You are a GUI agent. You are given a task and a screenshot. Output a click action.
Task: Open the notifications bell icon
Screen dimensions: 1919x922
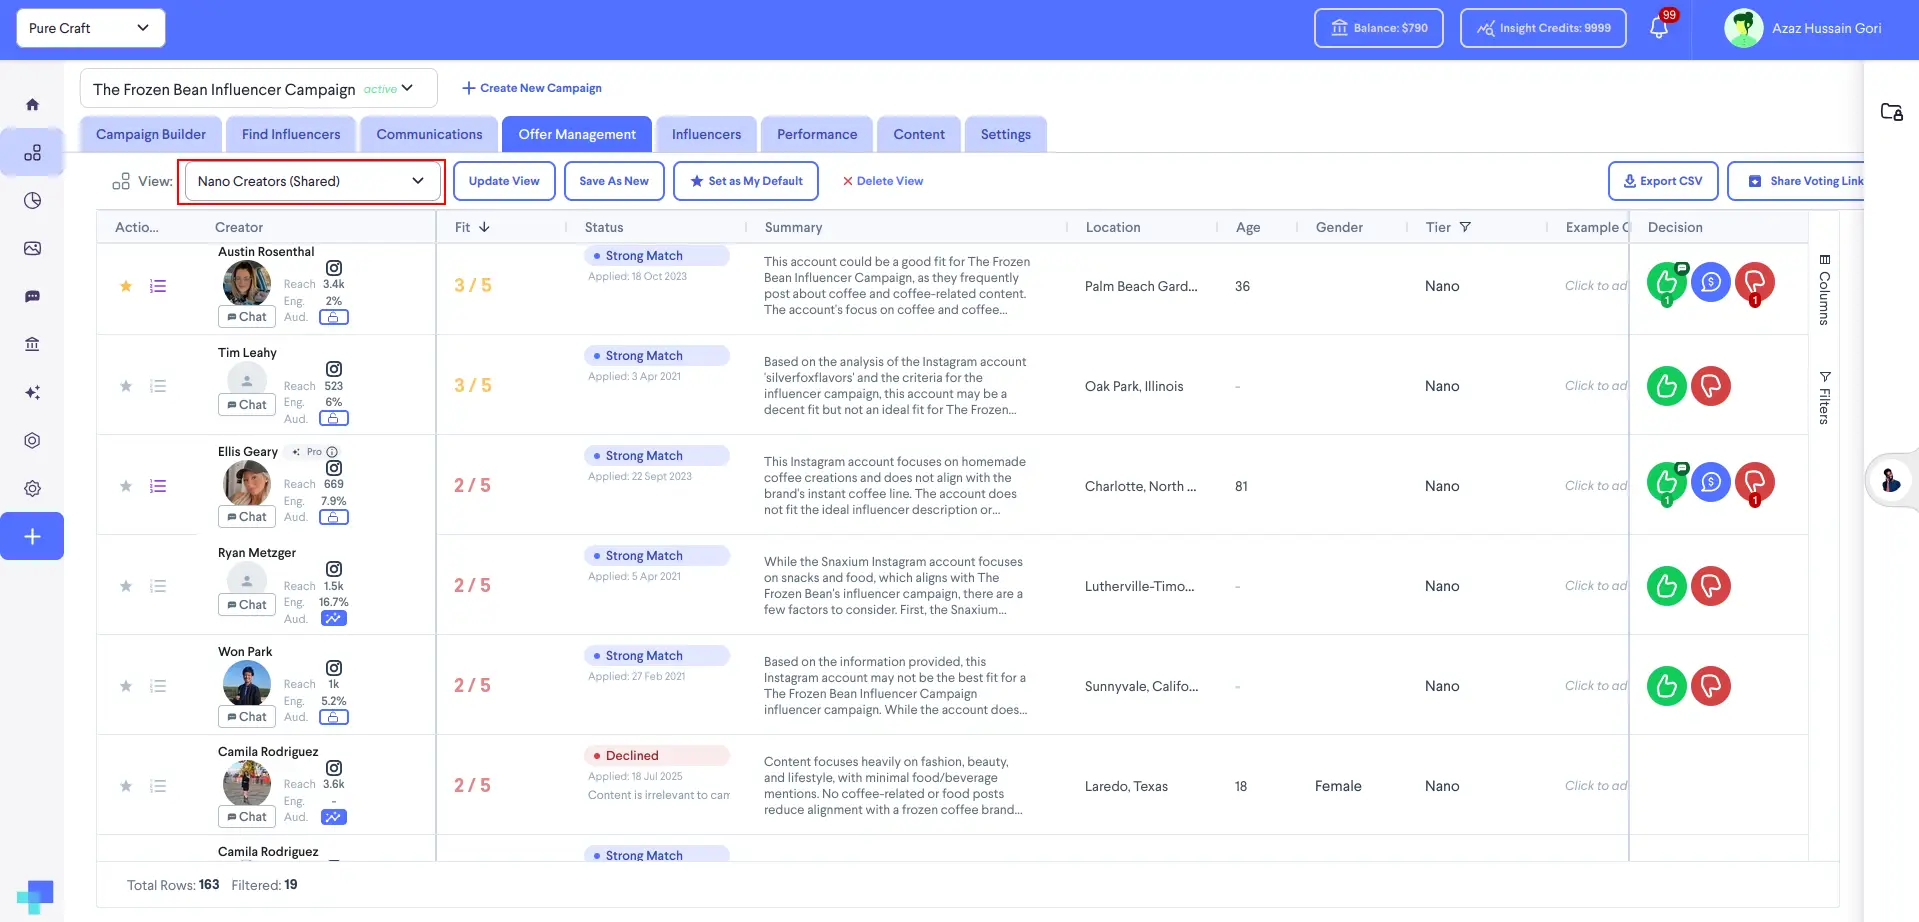1659,28
